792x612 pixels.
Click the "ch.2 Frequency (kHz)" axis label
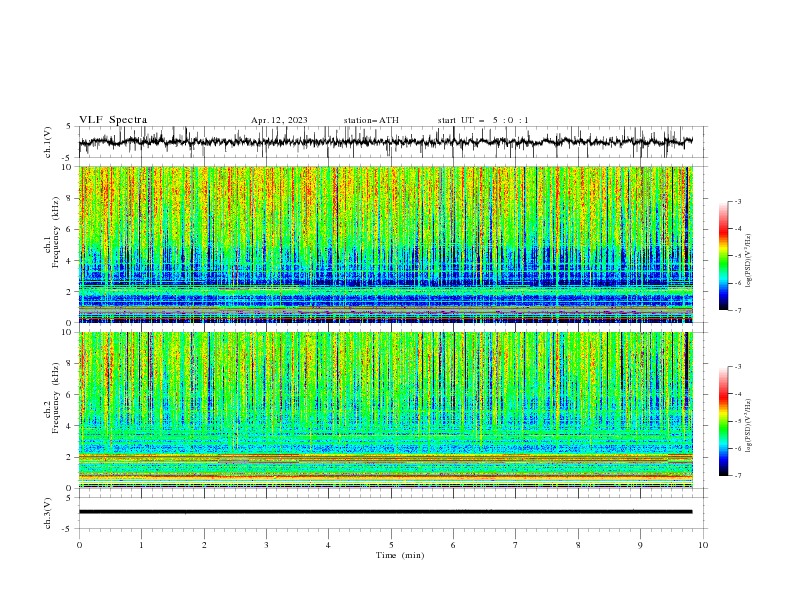tap(52, 397)
